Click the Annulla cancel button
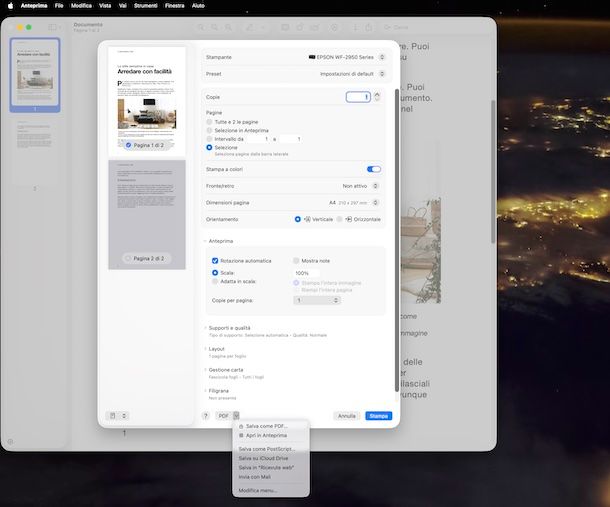 click(346, 415)
